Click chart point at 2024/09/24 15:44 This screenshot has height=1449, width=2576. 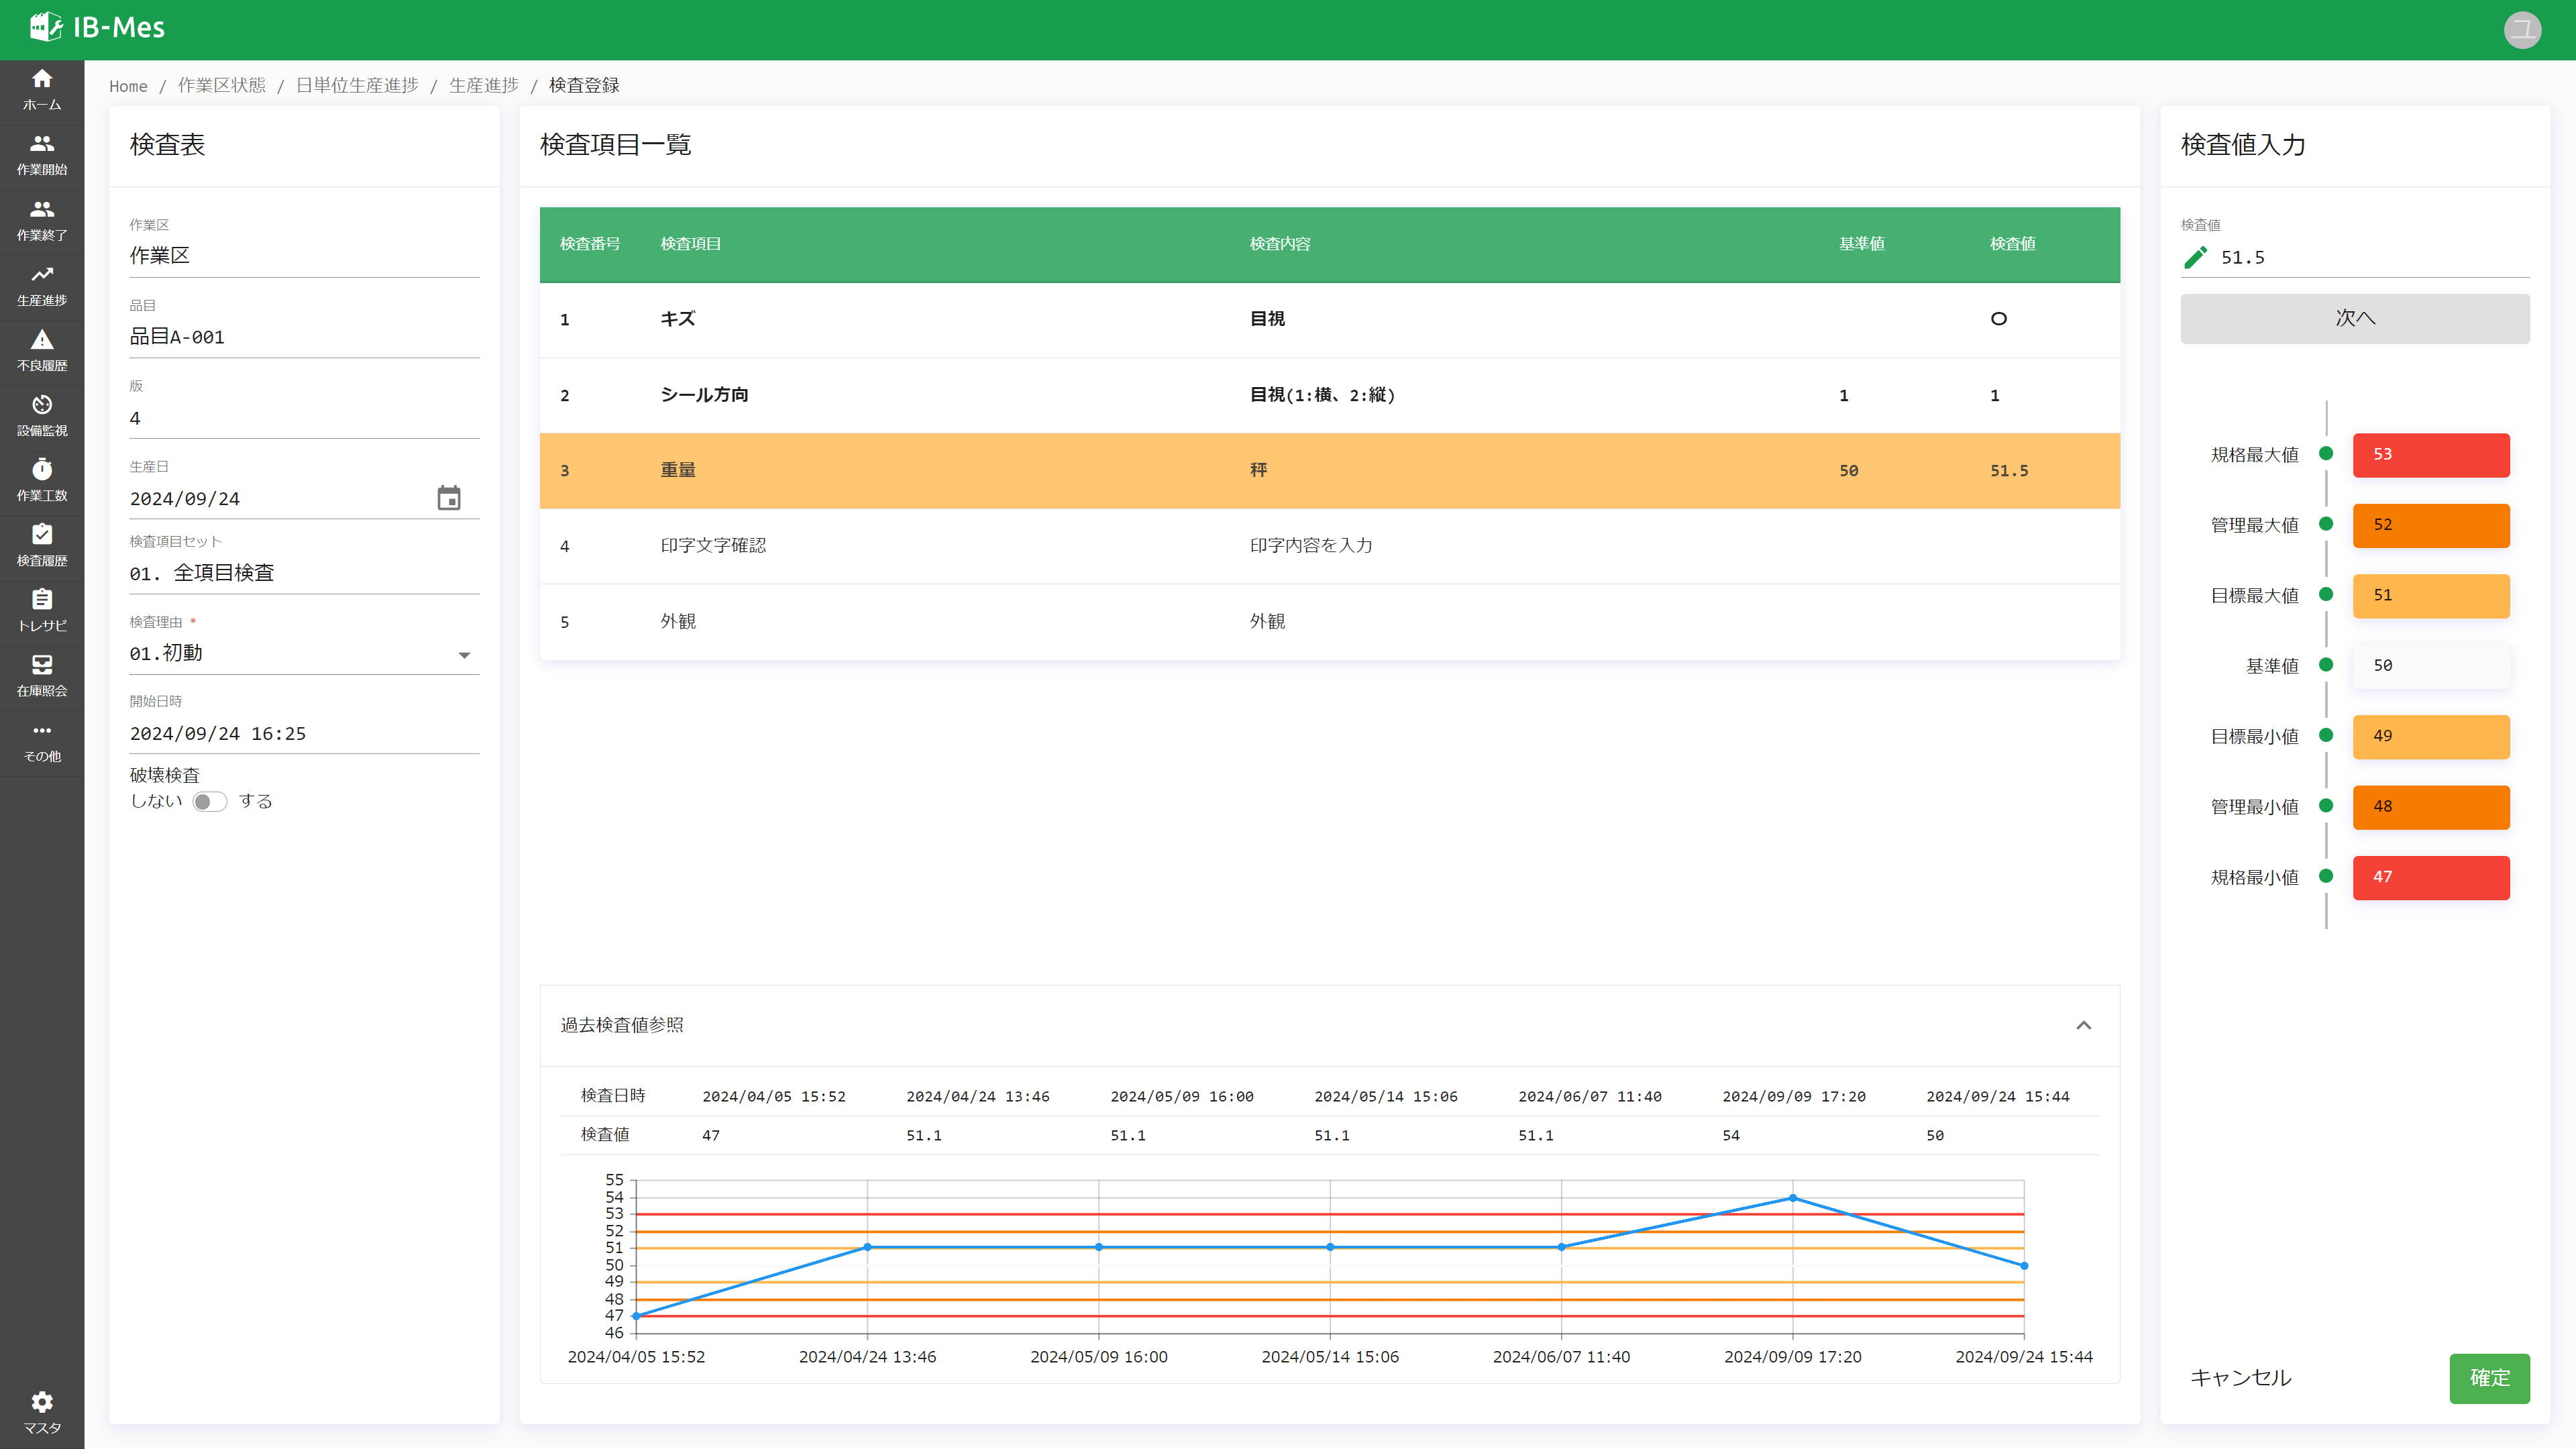point(2024,1266)
